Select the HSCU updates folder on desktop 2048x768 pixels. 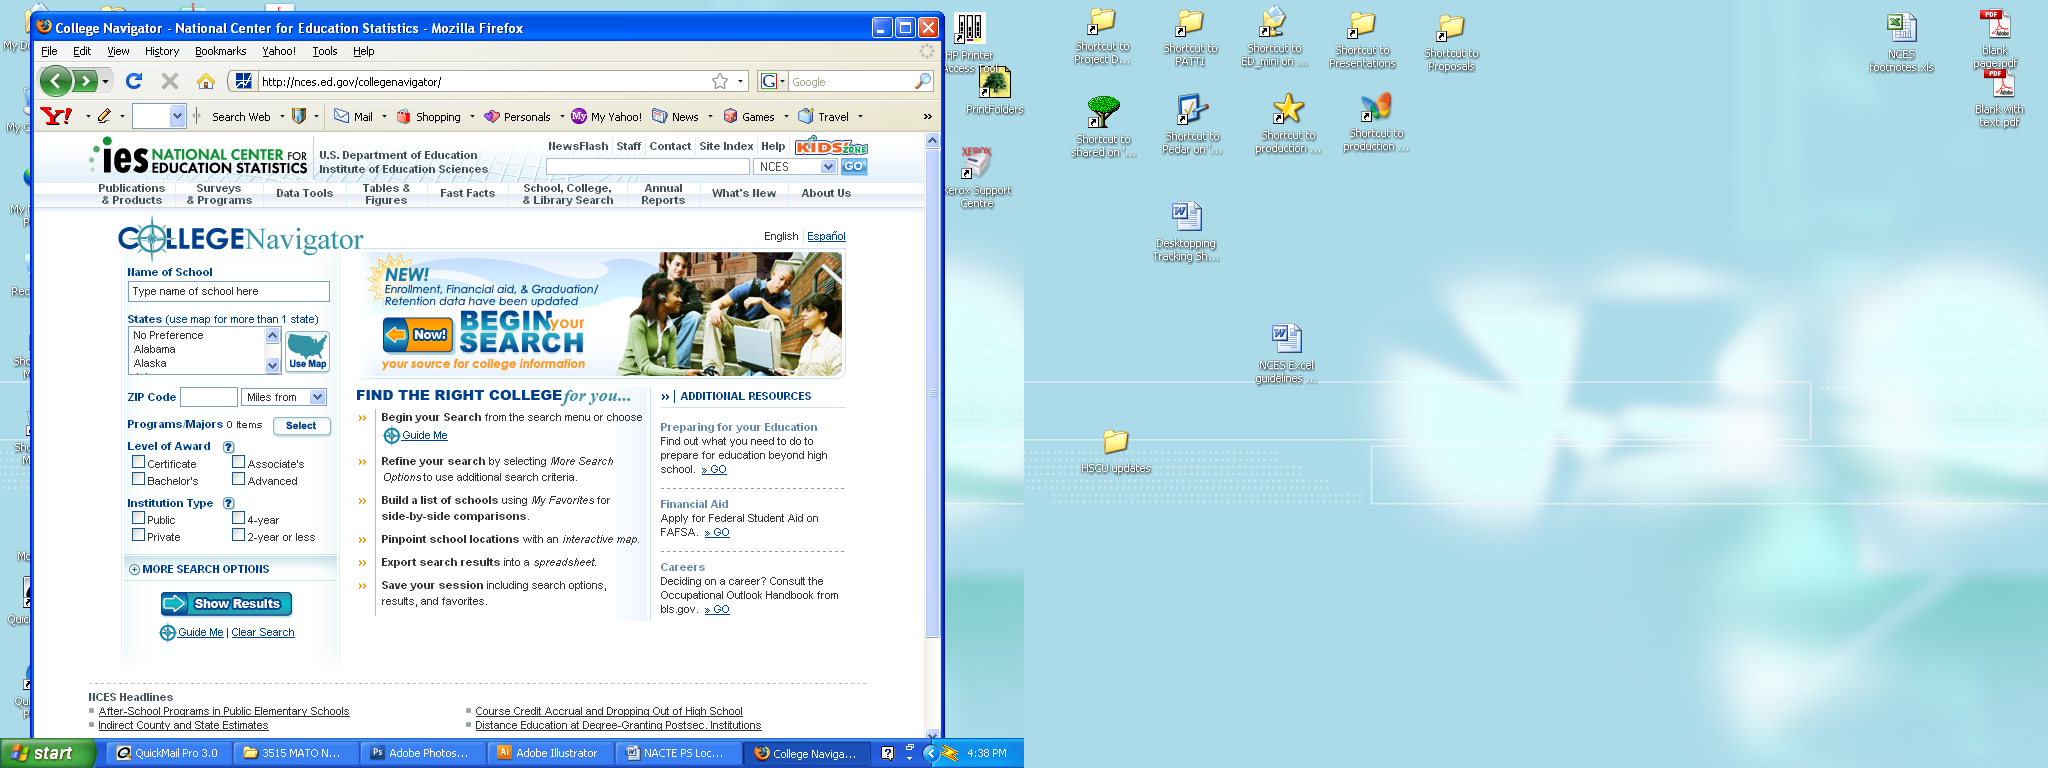click(x=1115, y=451)
